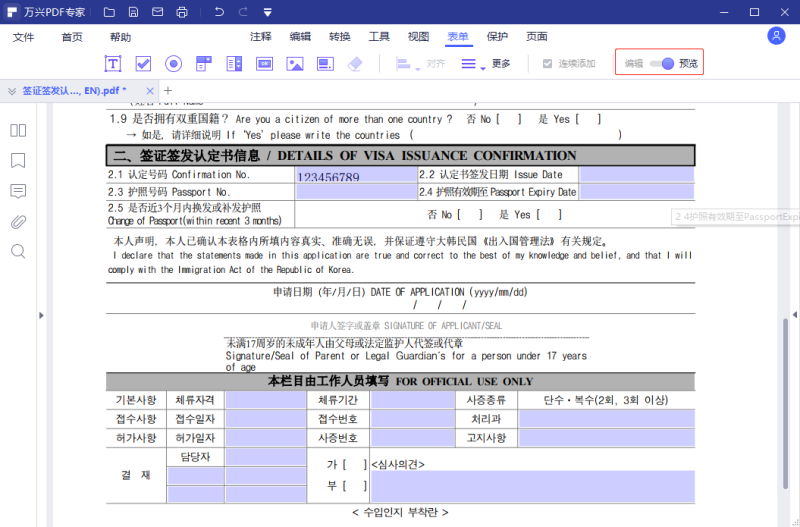The width and height of the screenshot is (800, 527).
Task: Select the Signature field form tool
Action: [x=325, y=64]
